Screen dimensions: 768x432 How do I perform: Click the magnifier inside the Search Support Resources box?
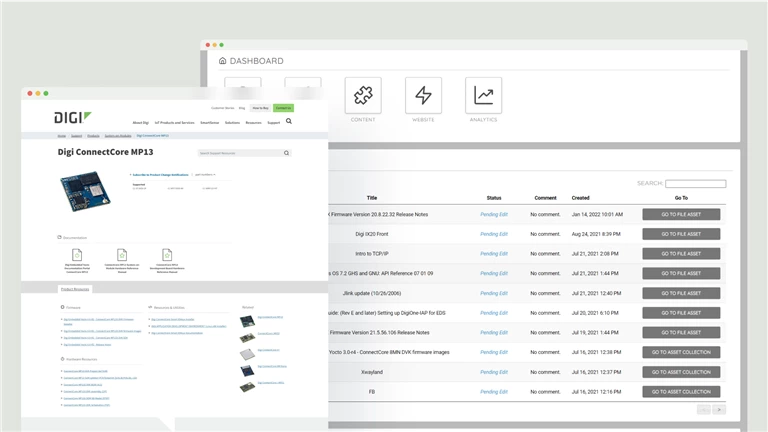287,153
